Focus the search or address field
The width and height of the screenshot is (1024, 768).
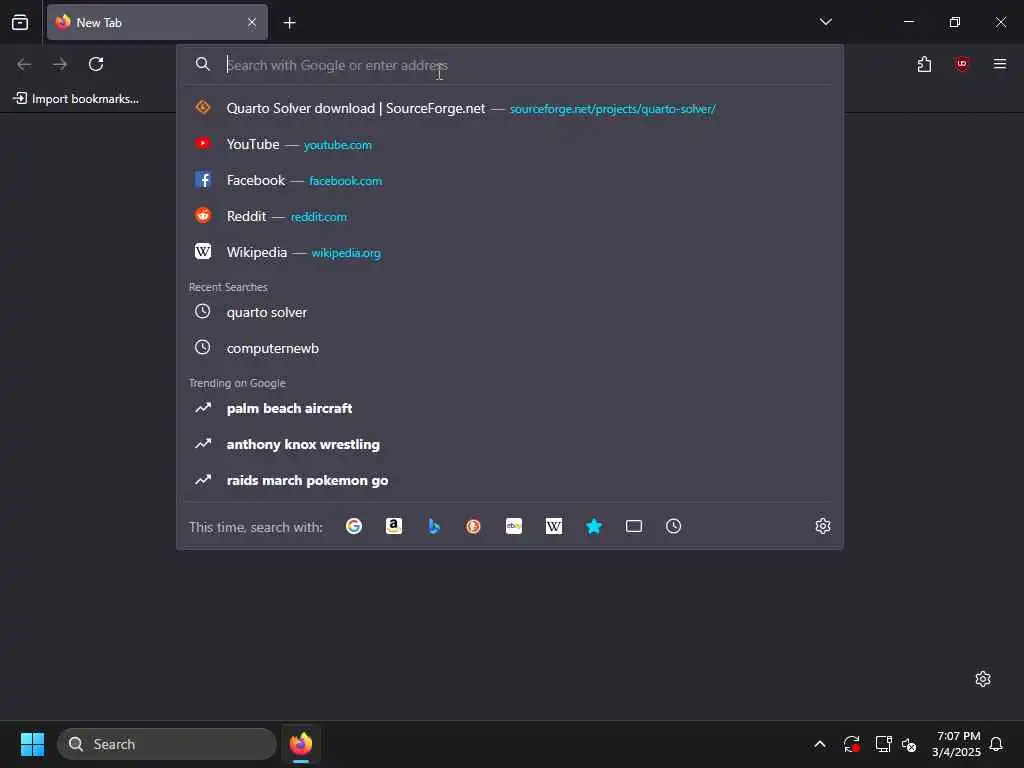coord(509,65)
